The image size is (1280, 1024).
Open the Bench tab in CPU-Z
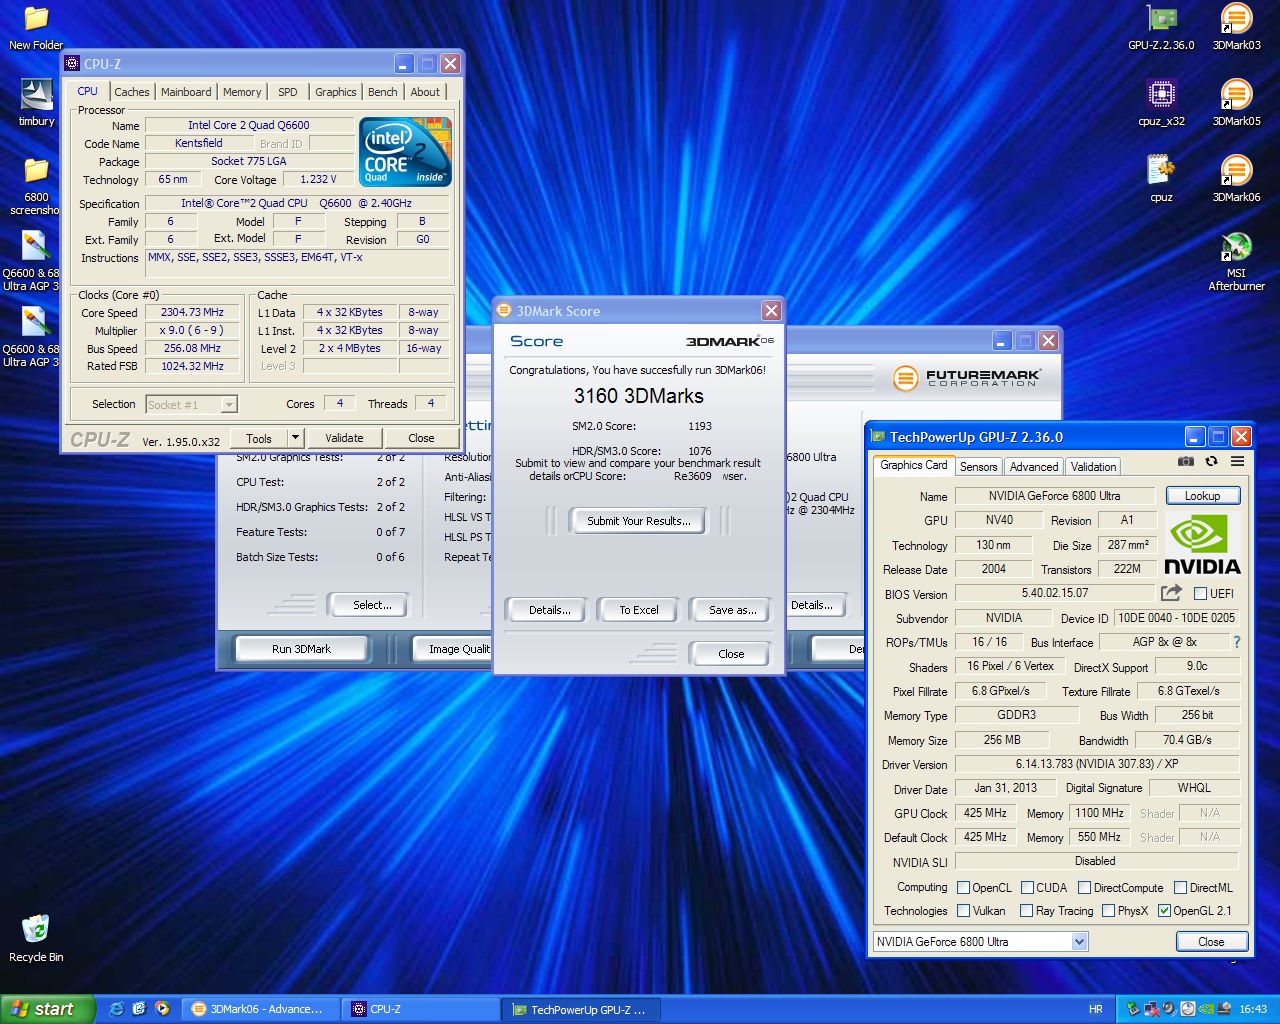click(x=383, y=92)
